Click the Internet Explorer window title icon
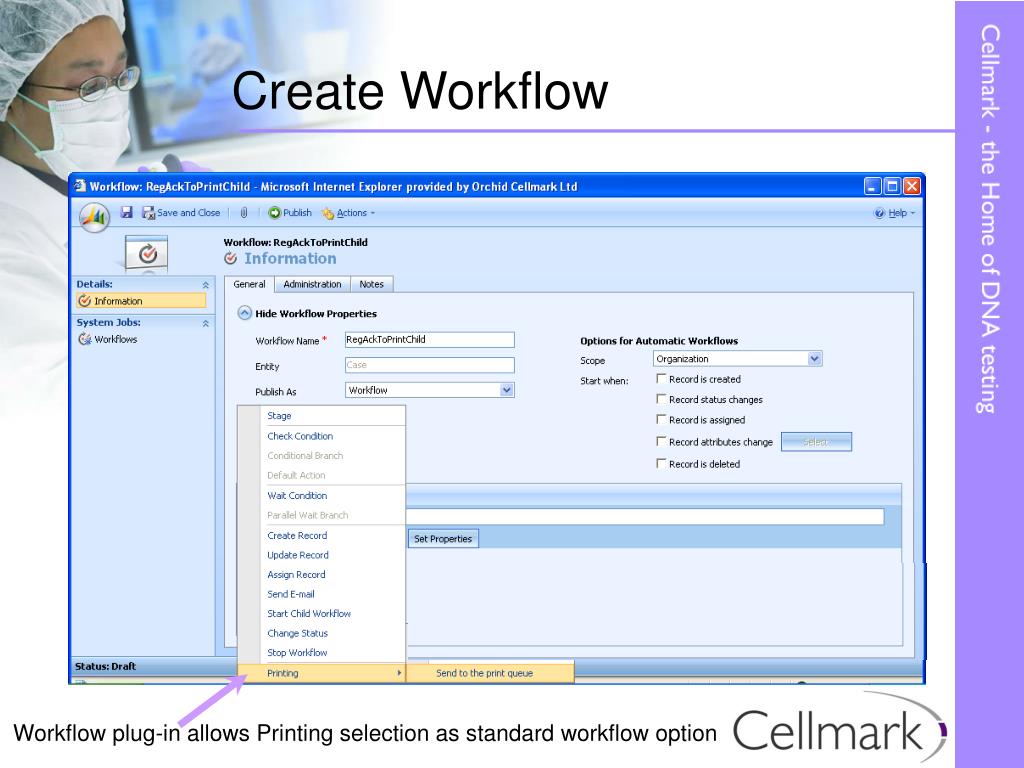The width and height of the screenshot is (1024, 768). click(x=80, y=186)
